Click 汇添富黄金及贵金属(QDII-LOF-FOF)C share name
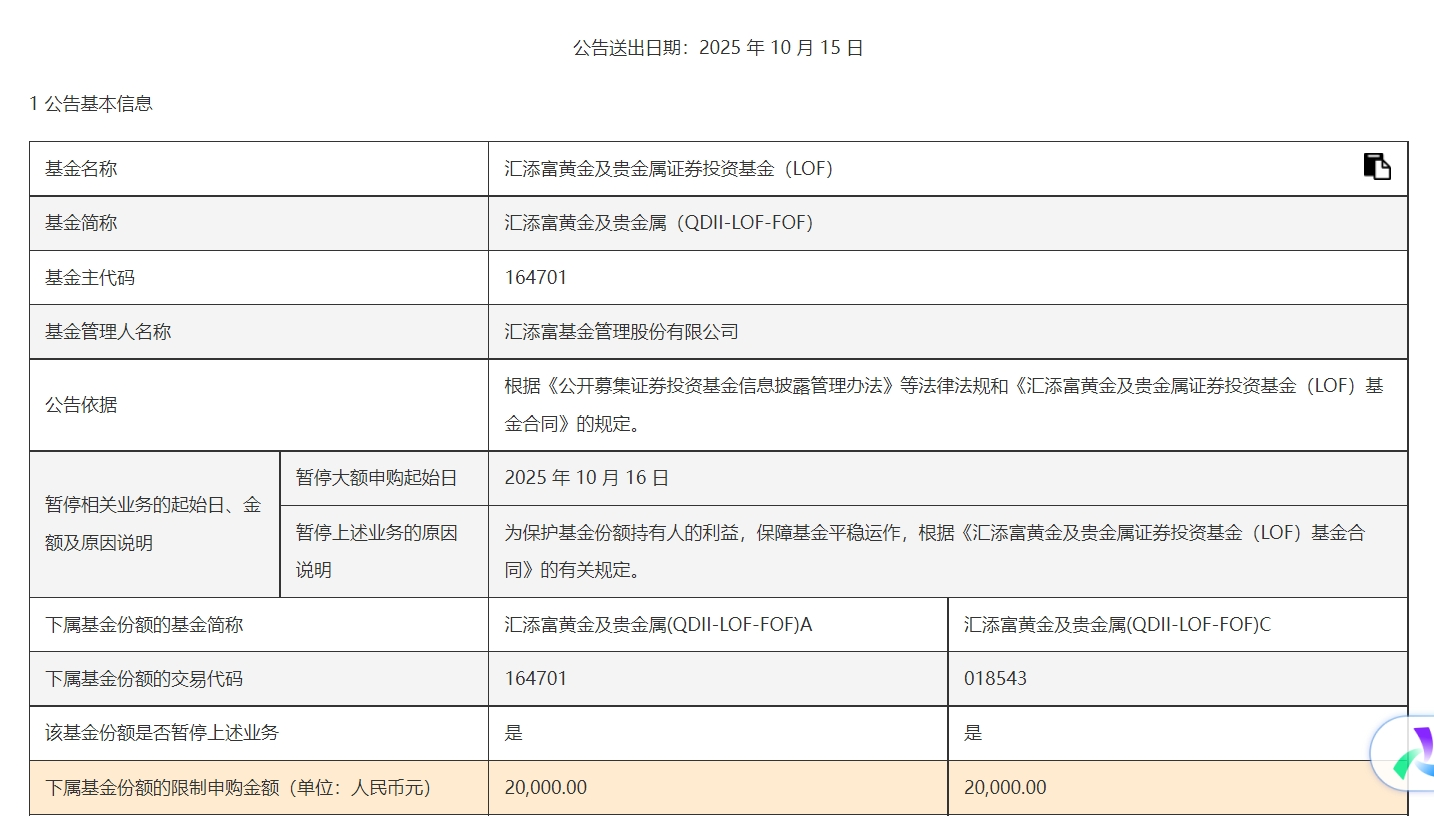 pos(1117,625)
